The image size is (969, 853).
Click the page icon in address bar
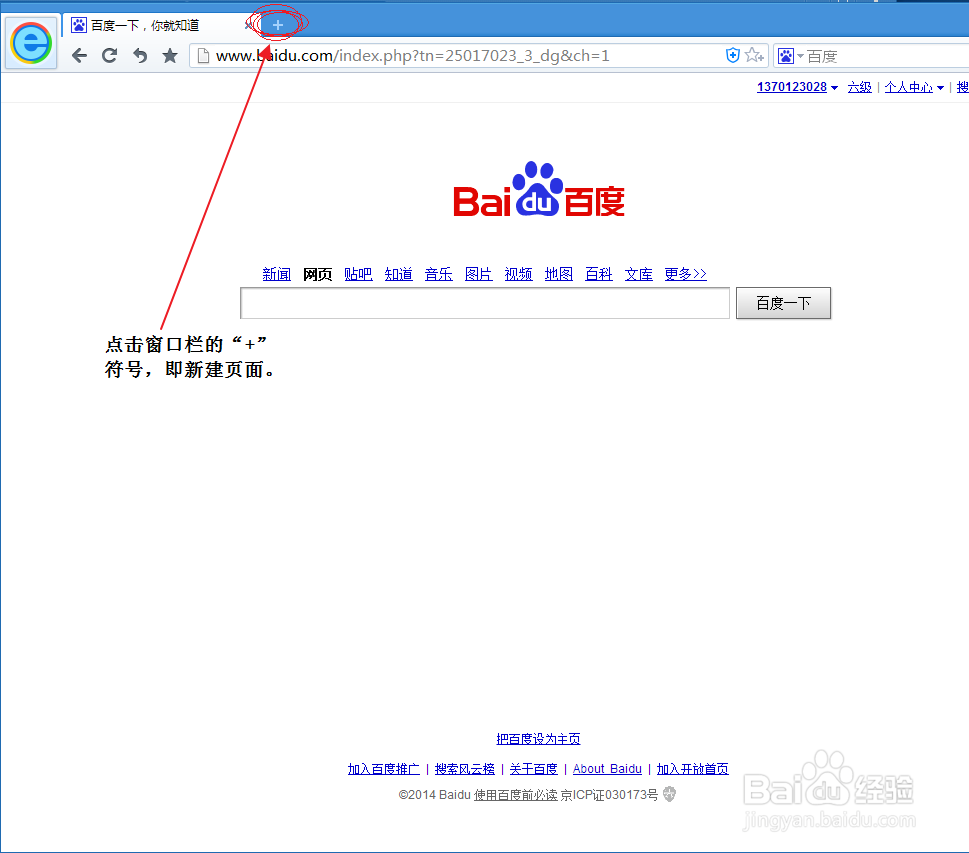pos(203,56)
